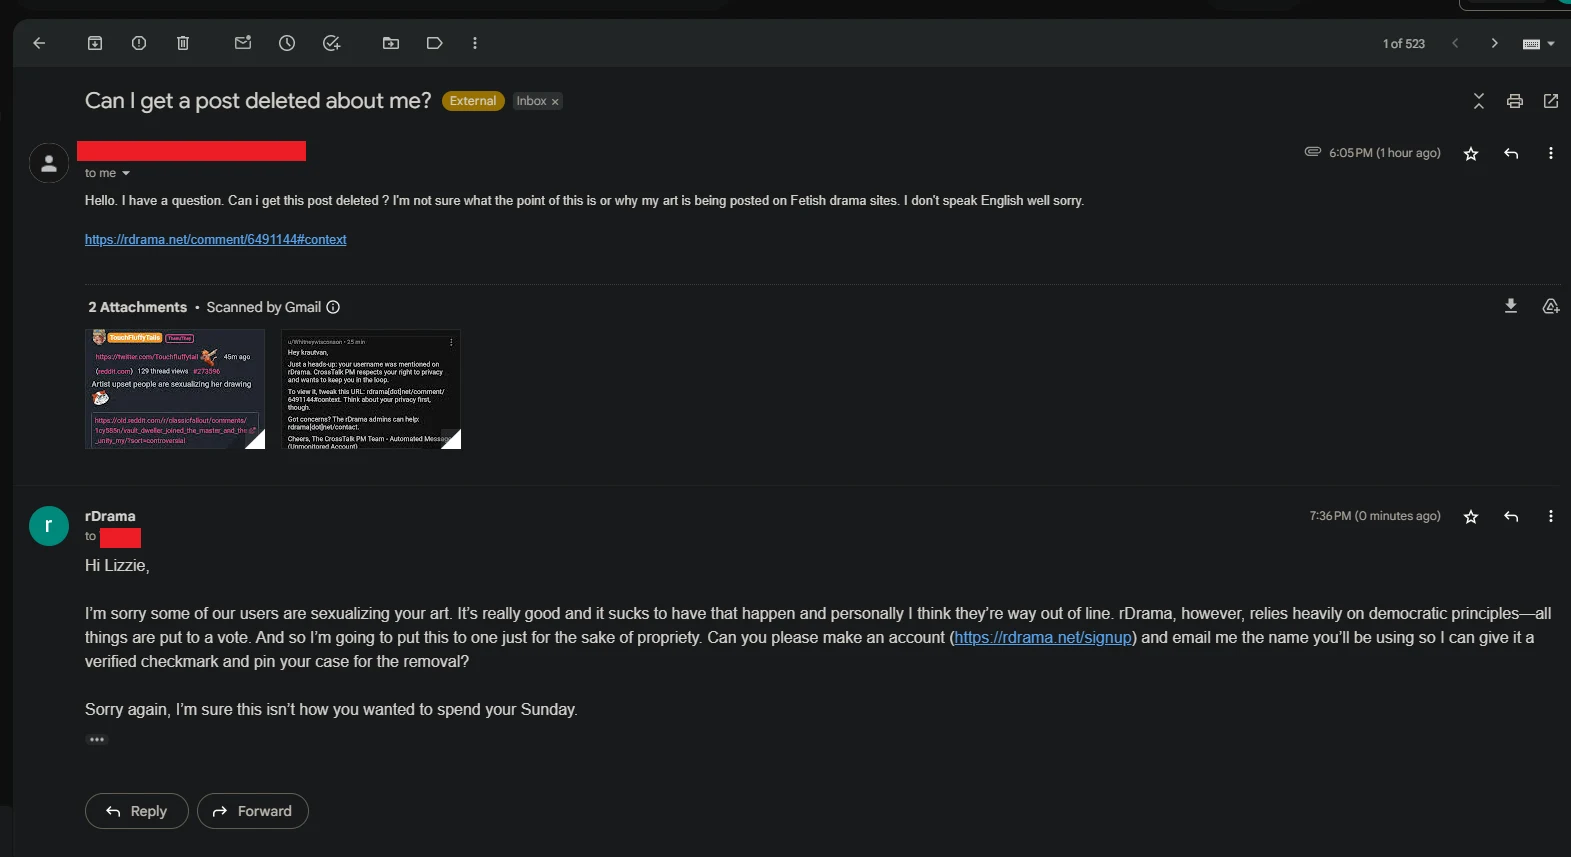Click the rDrama sender avatar
This screenshot has height=857, width=1571.
(49, 526)
